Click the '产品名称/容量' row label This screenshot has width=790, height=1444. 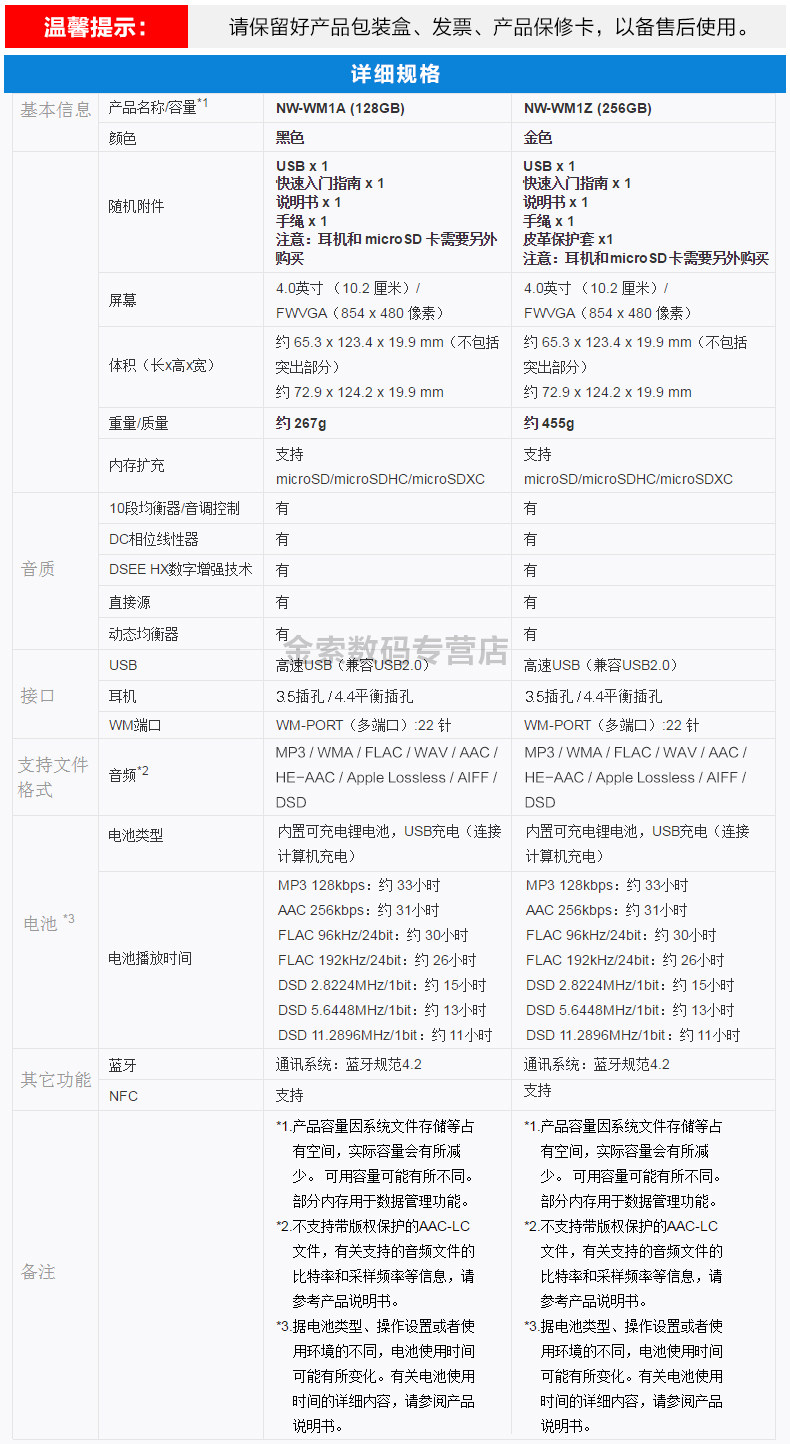tap(159, 107)
